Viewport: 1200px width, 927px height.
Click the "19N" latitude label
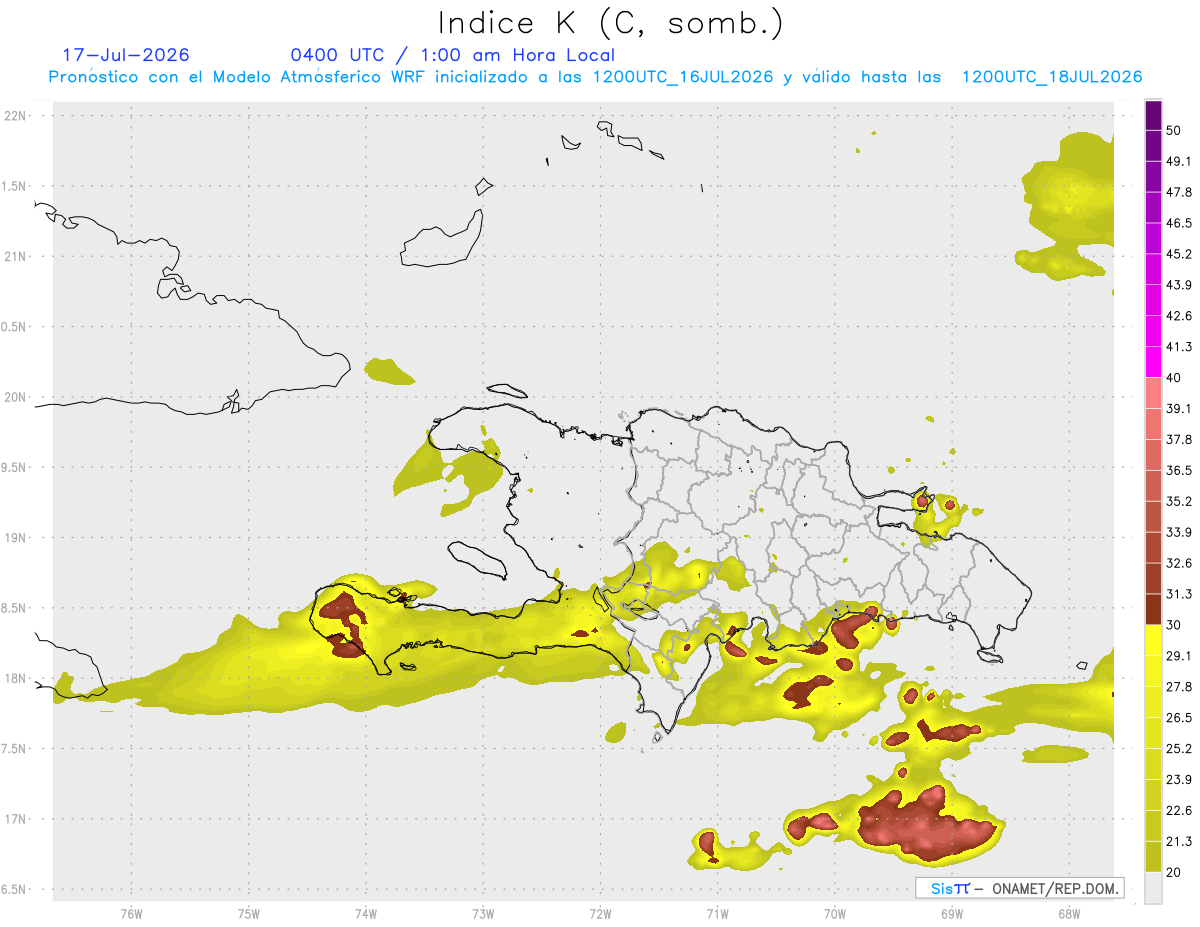pyautogui.click(x=15, y=537)
